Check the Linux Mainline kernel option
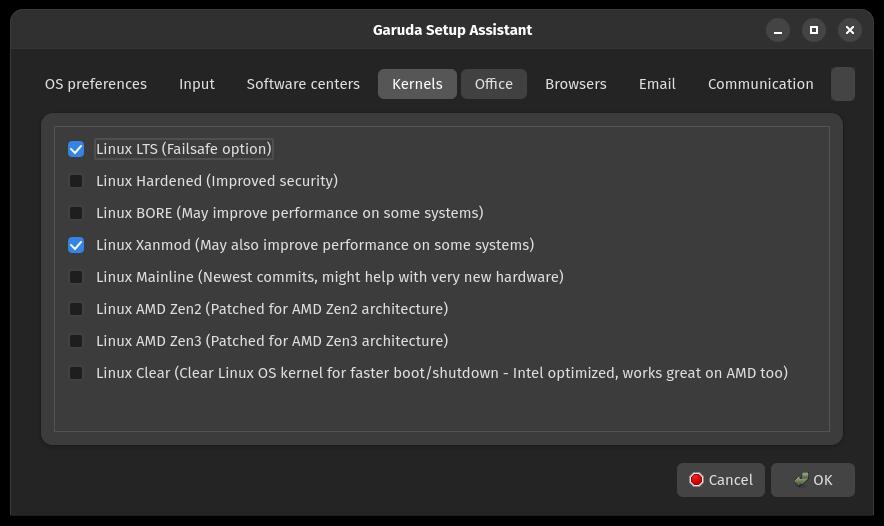This screenshot has height=526, width=884. click(76, 277)
